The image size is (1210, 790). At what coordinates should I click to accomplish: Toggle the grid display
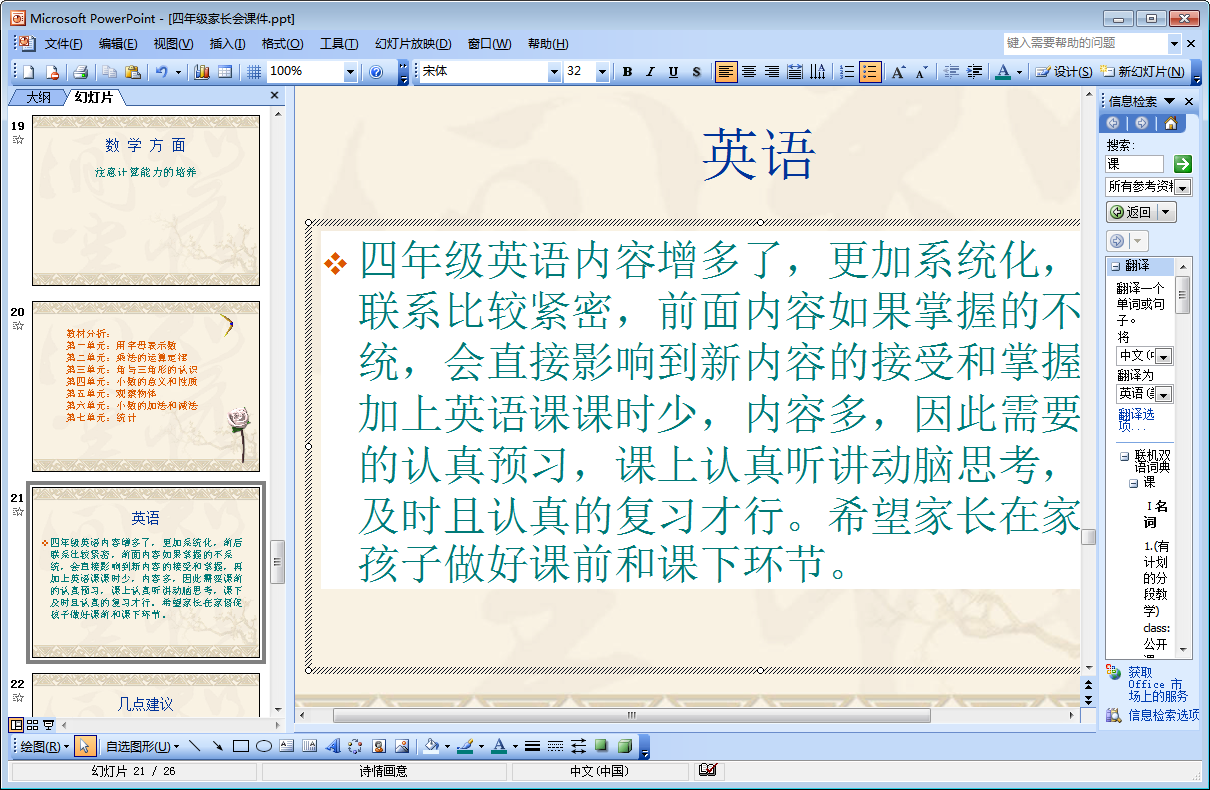254,72
